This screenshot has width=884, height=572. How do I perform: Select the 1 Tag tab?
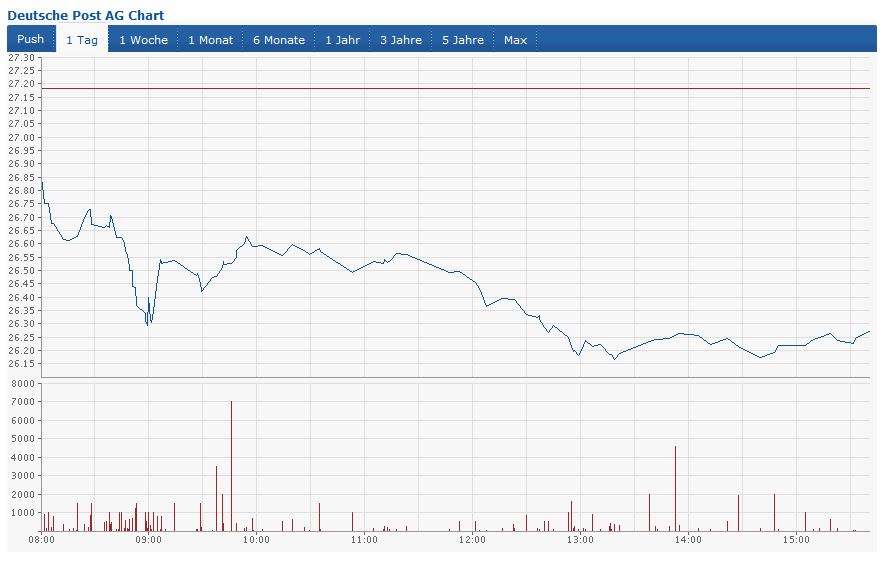click(x=82, y=40)
